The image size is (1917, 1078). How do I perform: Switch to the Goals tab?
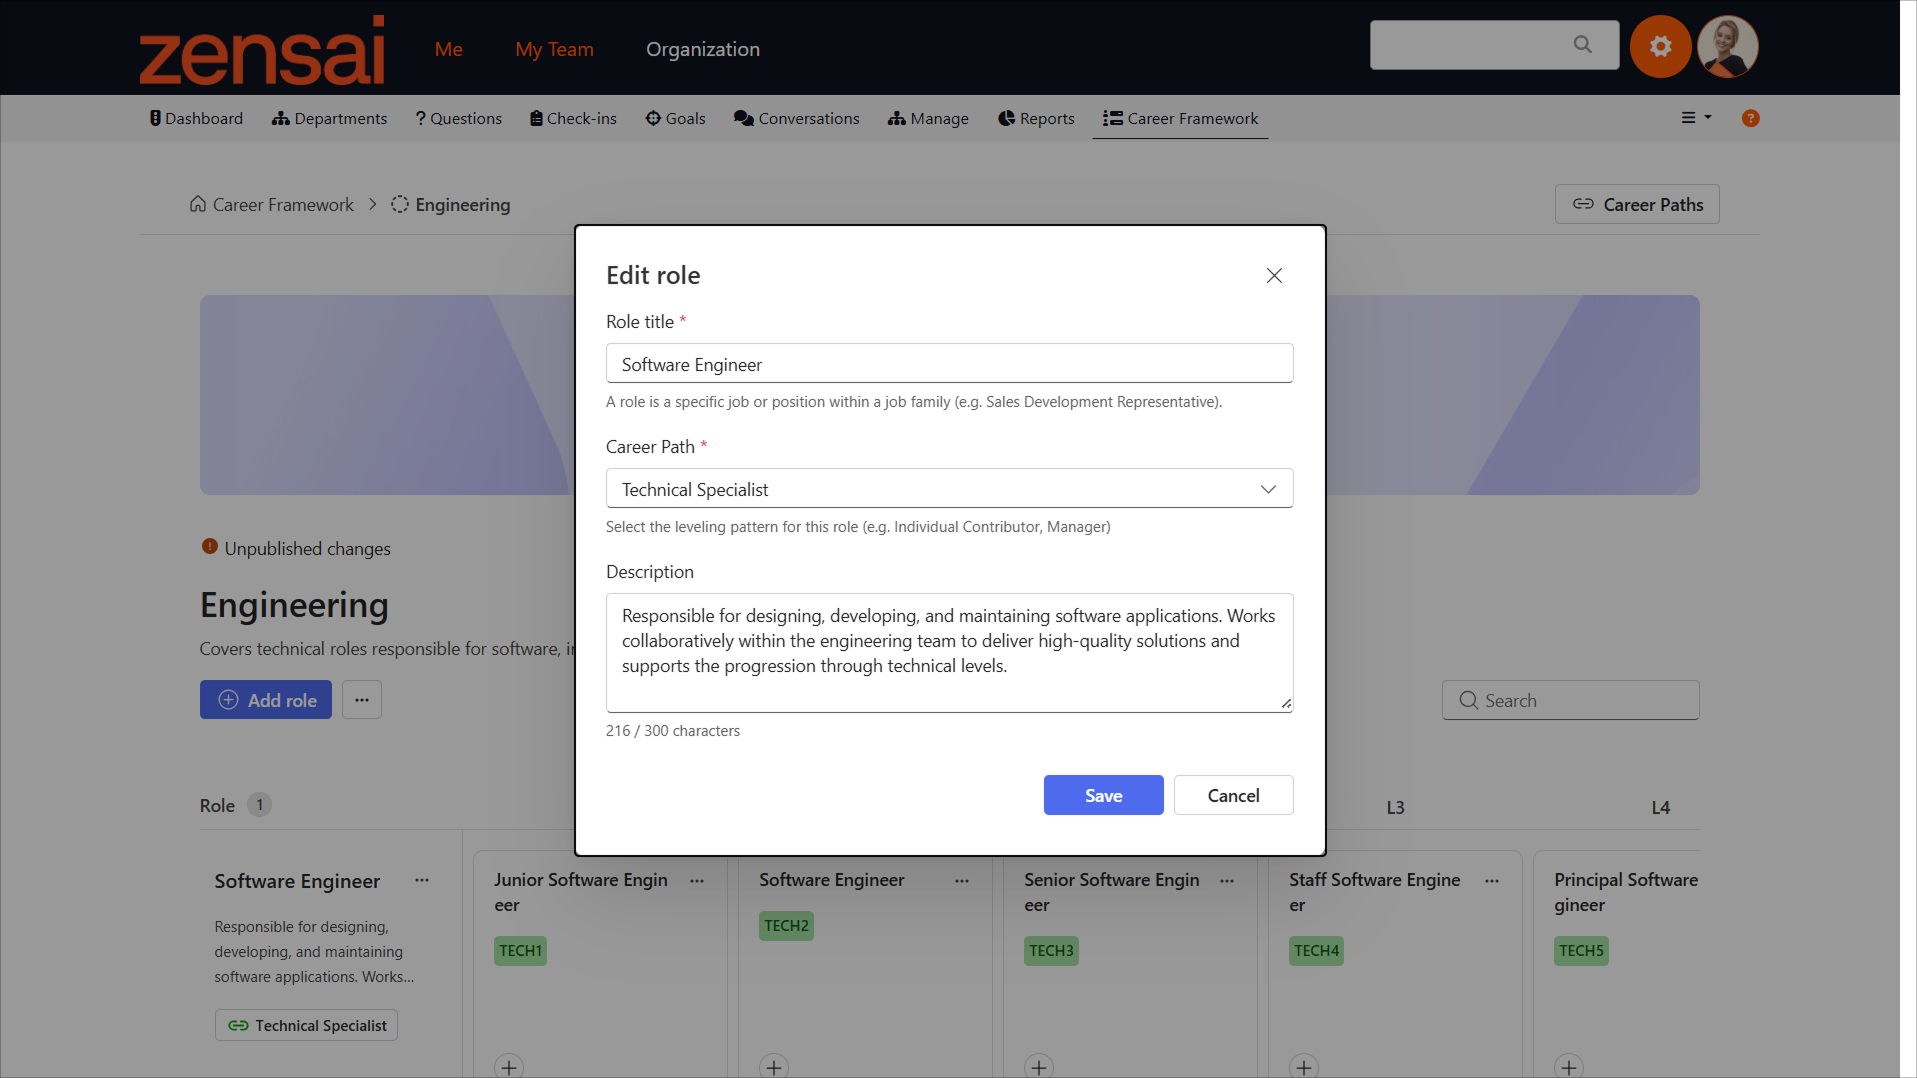pyautogui.click(x=675, y=118)
